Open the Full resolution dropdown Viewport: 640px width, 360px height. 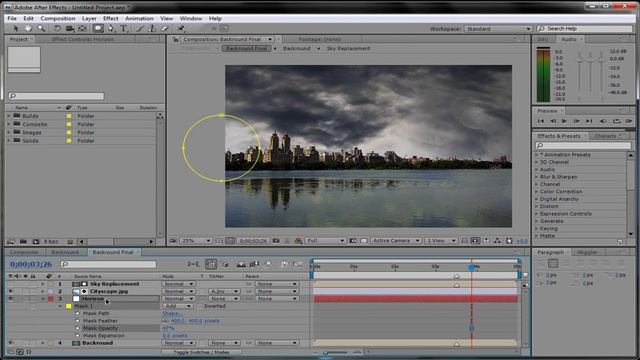tap(325, 241)
